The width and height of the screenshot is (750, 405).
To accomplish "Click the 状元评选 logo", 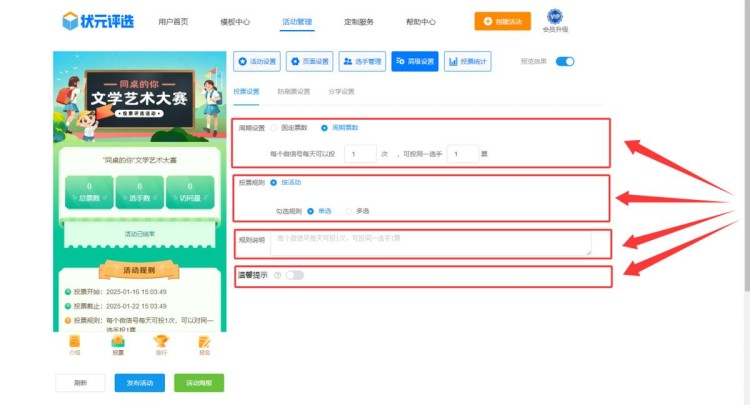I will [99, 21].
